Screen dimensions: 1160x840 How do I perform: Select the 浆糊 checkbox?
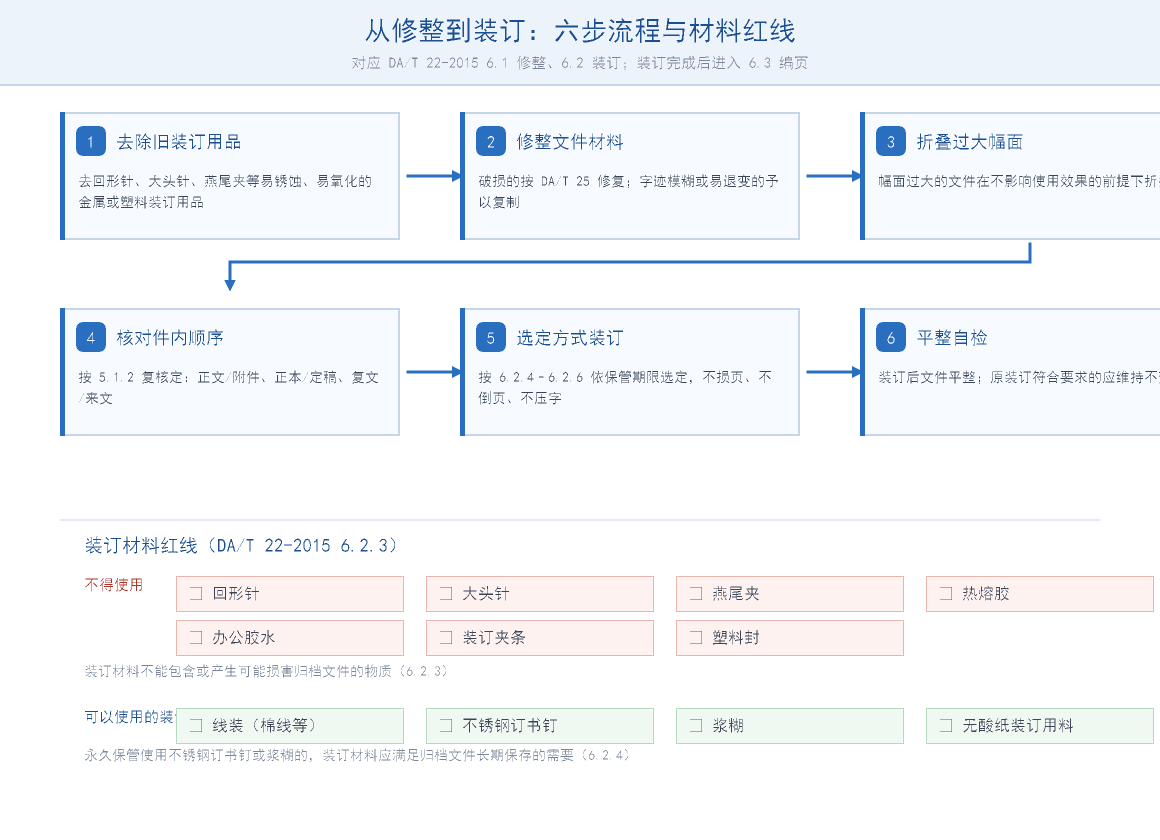[x=696, y=725]
